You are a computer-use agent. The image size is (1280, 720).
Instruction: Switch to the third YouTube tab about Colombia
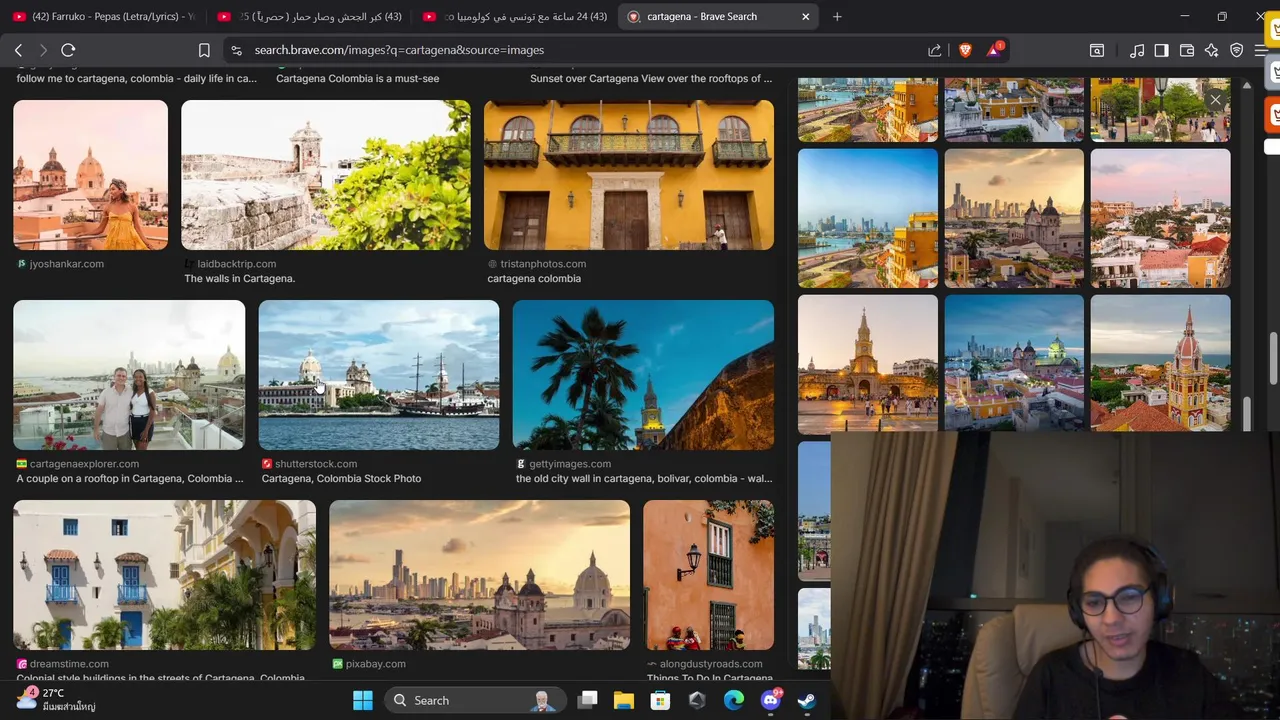(515, 16)
